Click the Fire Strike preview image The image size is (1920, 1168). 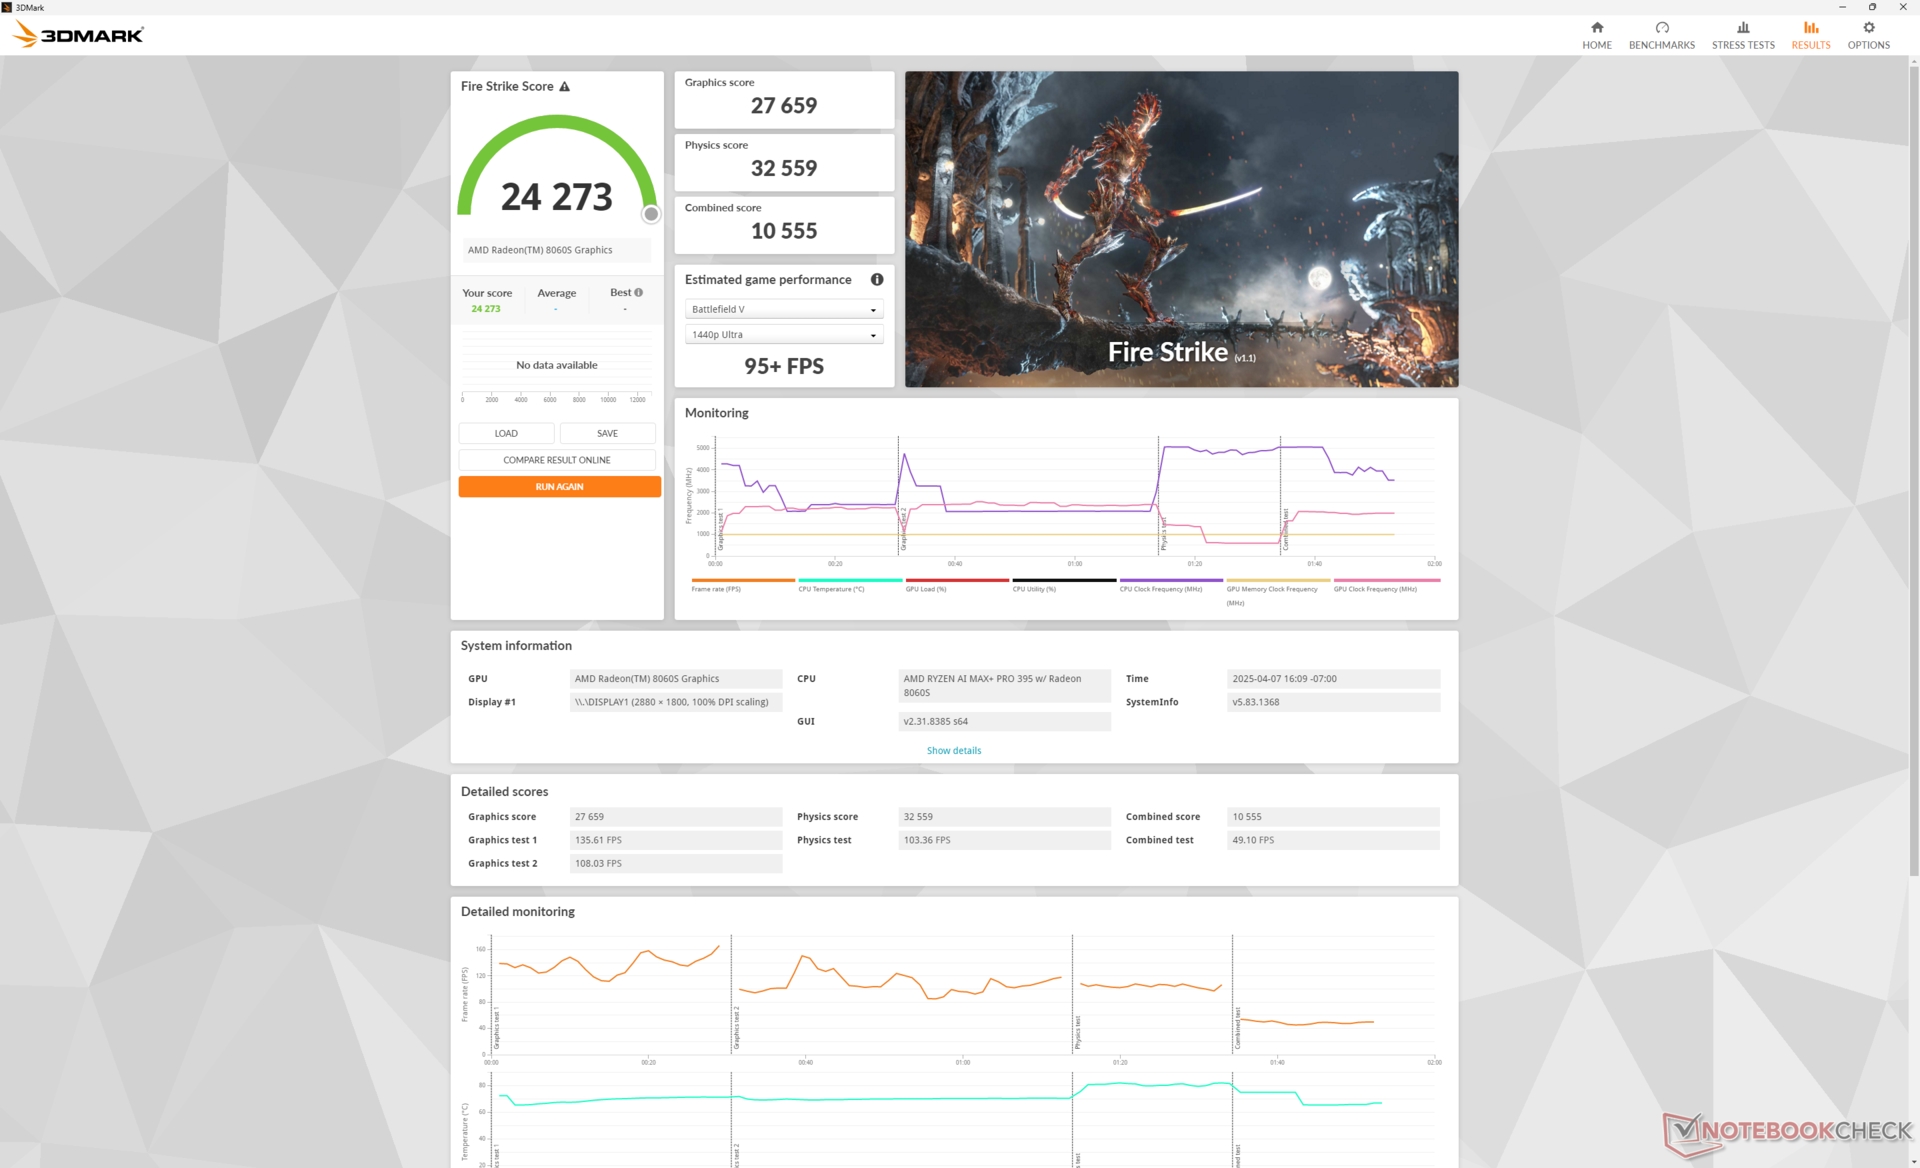[1180, 229]
